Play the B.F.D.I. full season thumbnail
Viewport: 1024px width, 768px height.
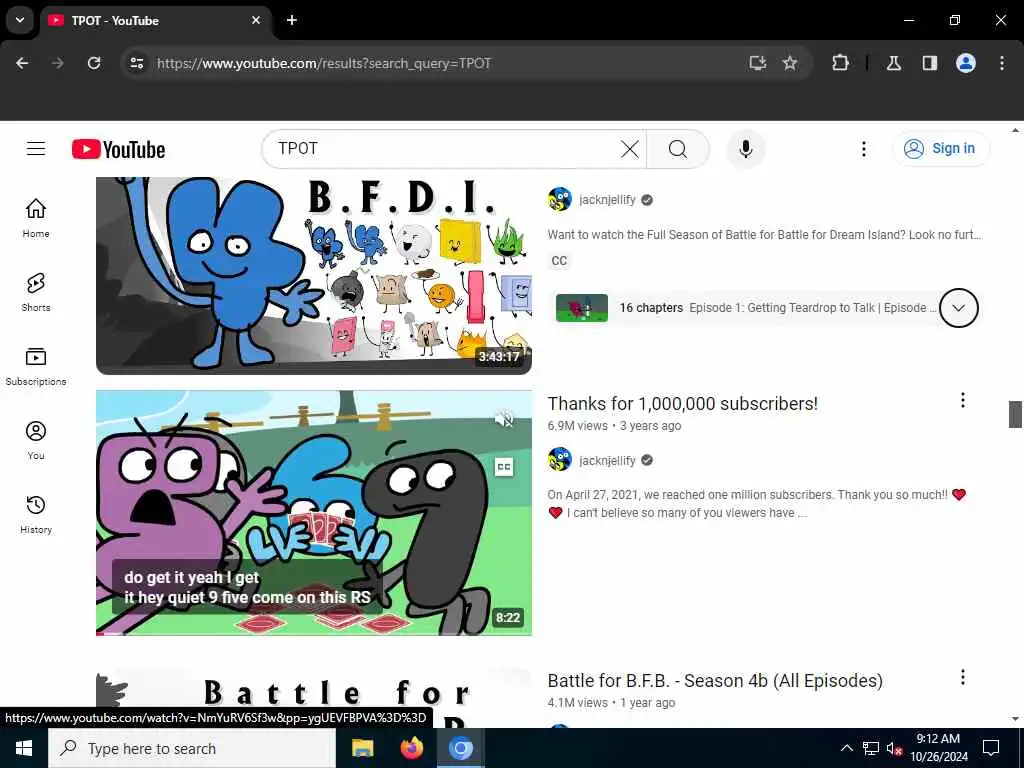[x=313, y=275]
